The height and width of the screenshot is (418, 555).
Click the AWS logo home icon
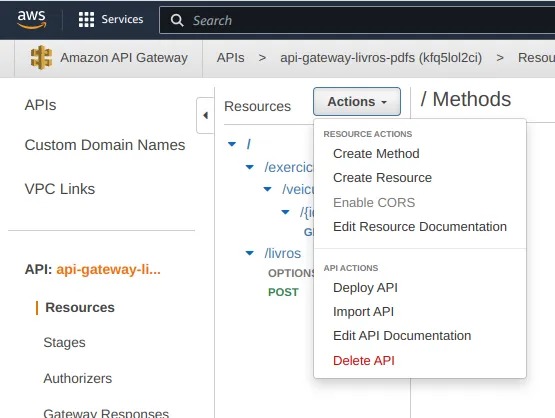click(32, 19)
